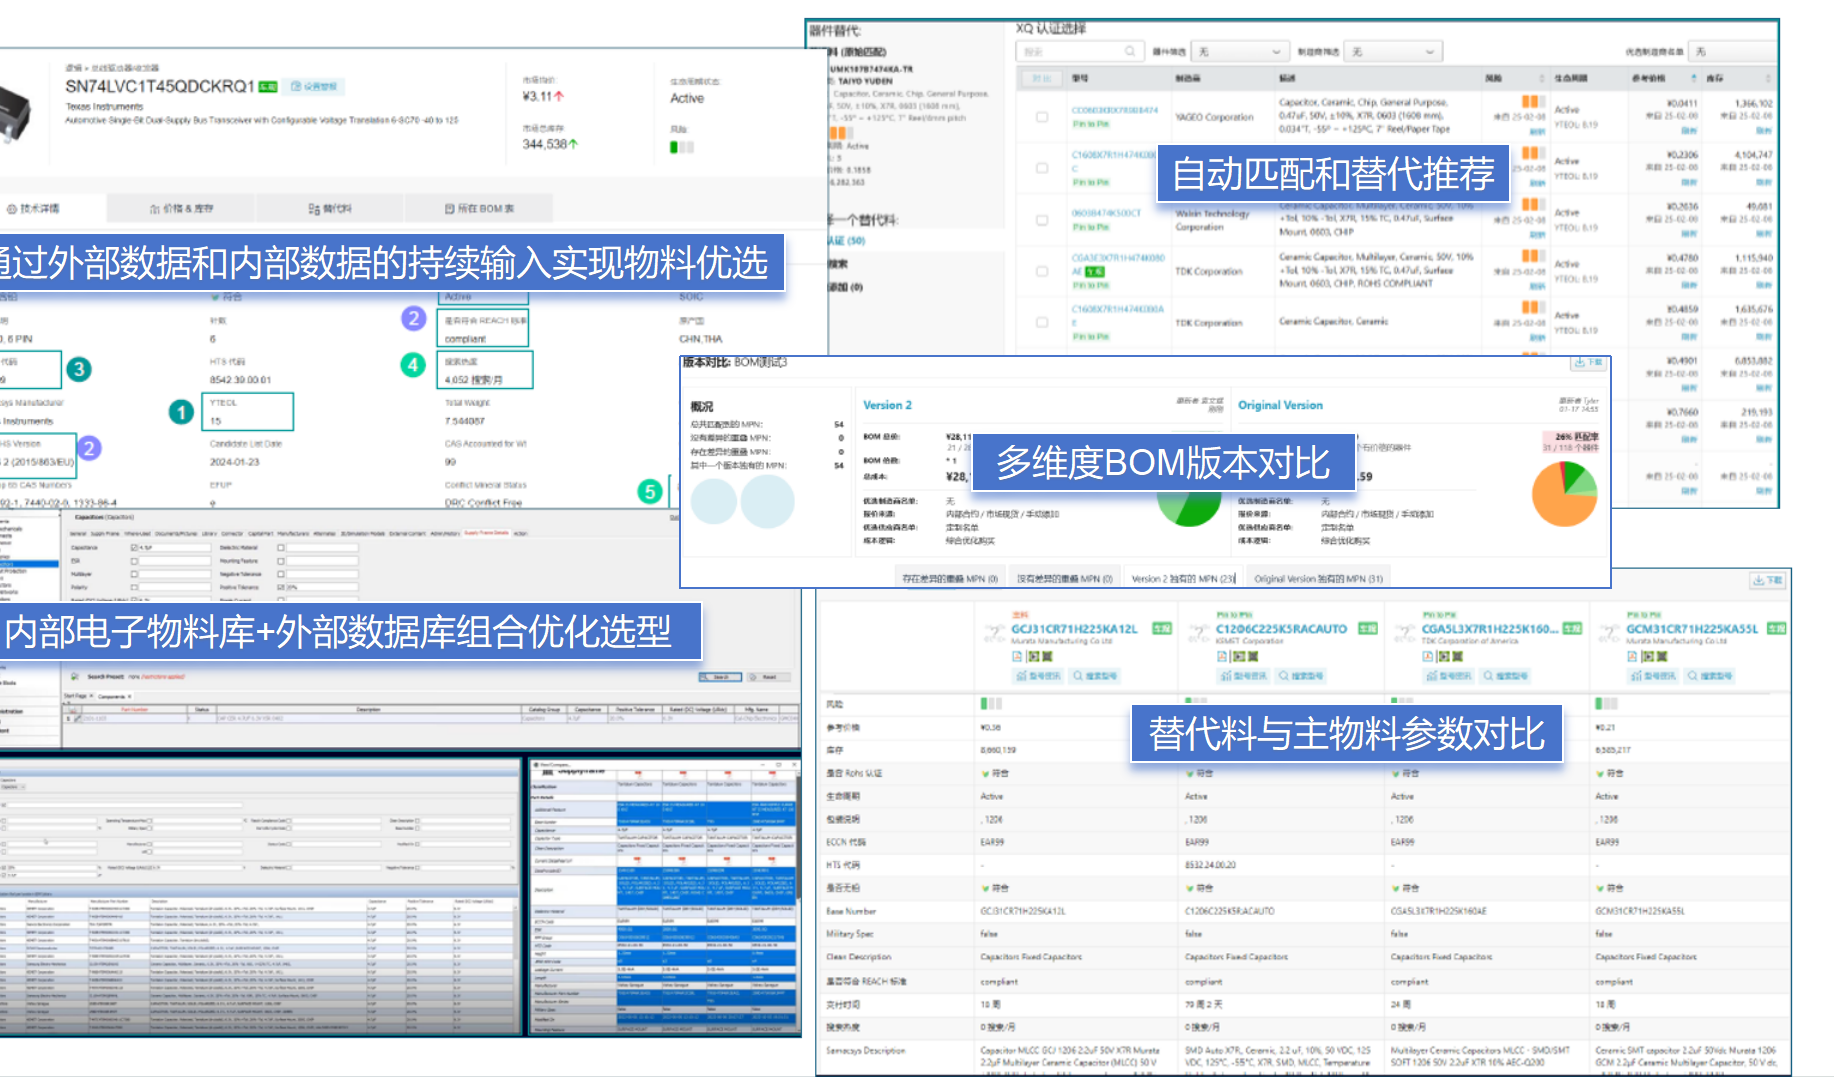Click the search magnifier icon in XQ search box

1130,51
